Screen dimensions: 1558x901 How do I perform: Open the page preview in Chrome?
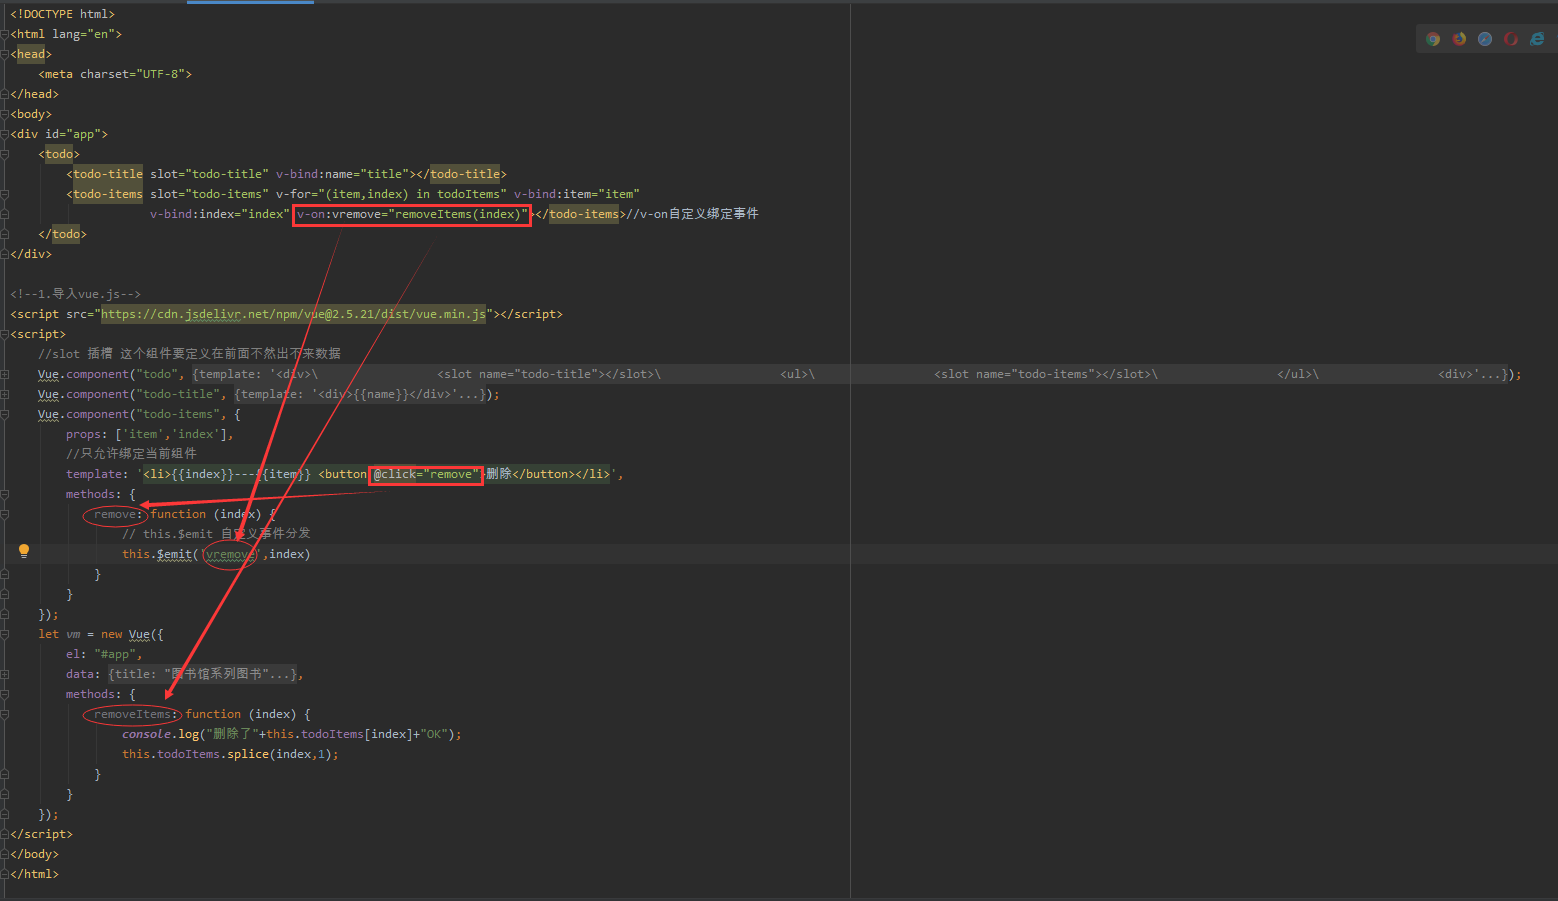pos(1433,39)
